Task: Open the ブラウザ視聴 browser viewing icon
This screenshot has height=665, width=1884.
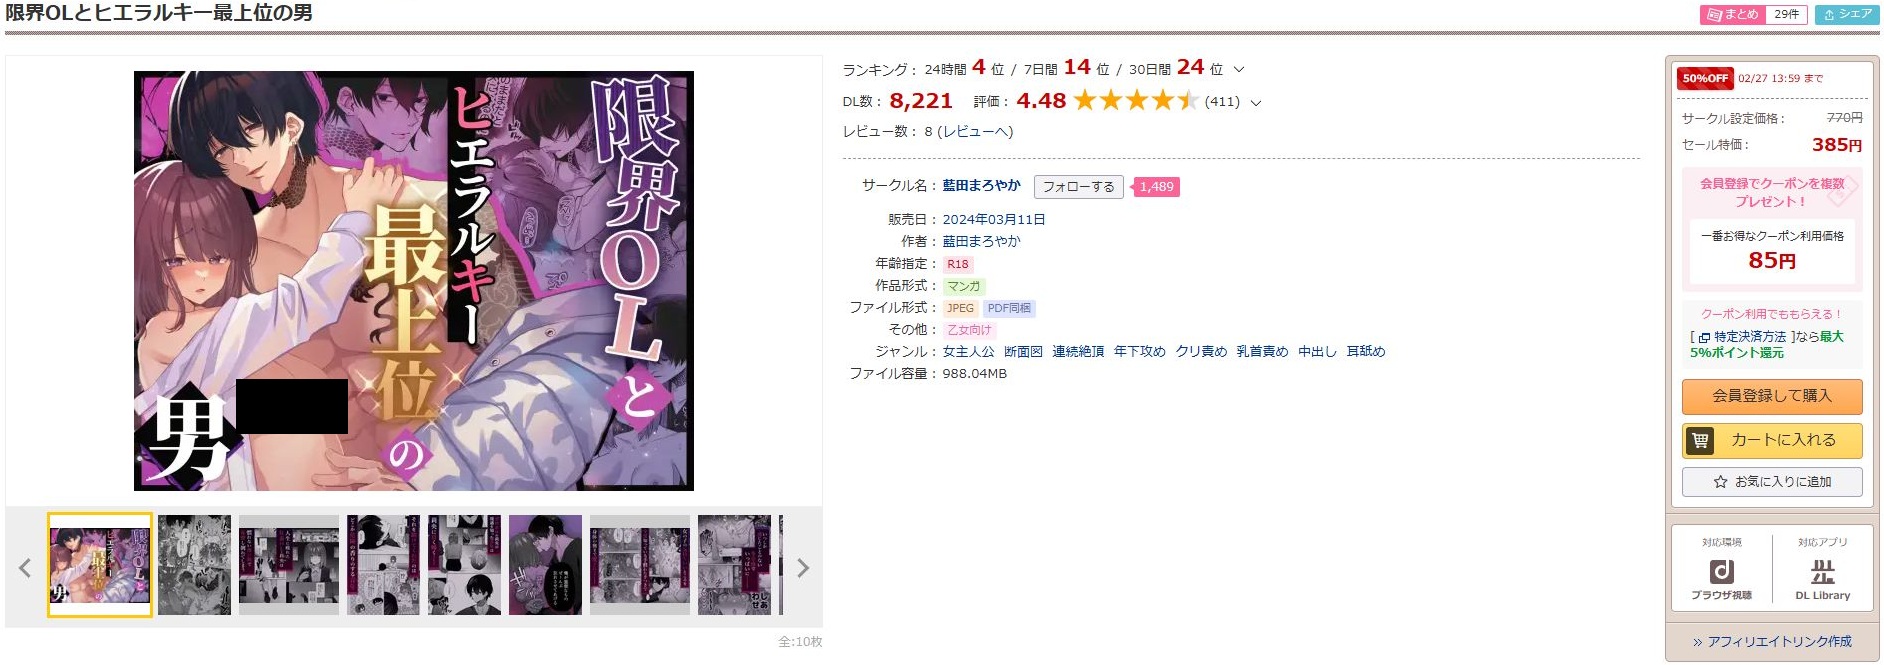Action: click(x=1721, y=572)
